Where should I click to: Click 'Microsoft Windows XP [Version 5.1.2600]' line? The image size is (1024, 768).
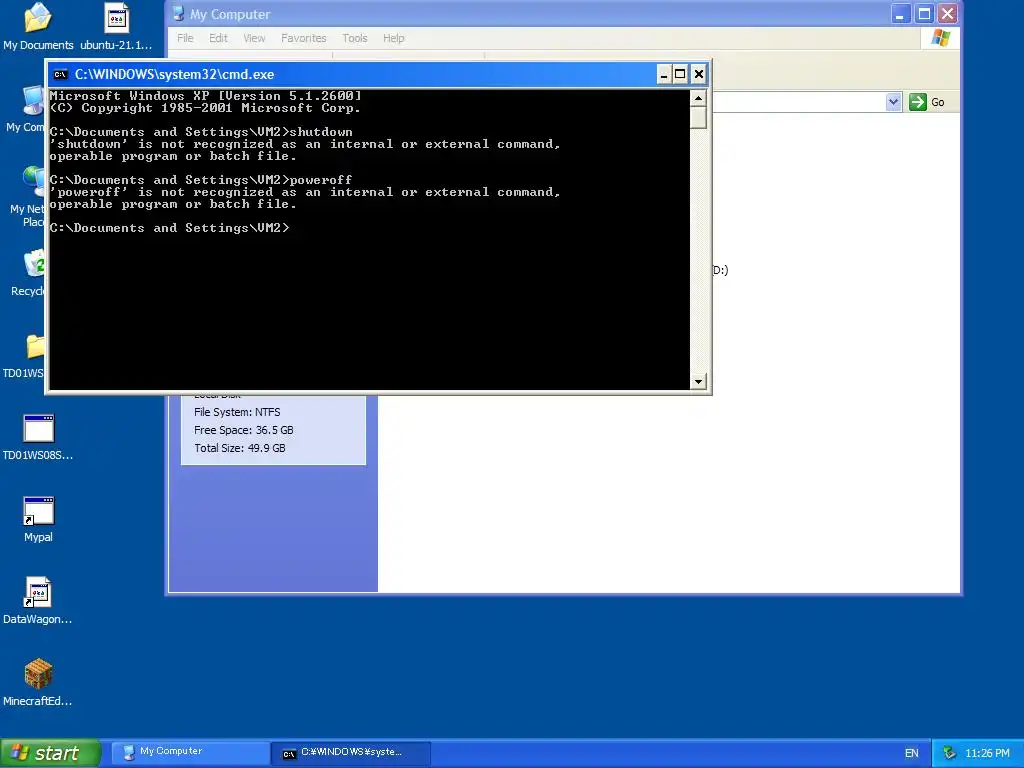coord(205,96)
